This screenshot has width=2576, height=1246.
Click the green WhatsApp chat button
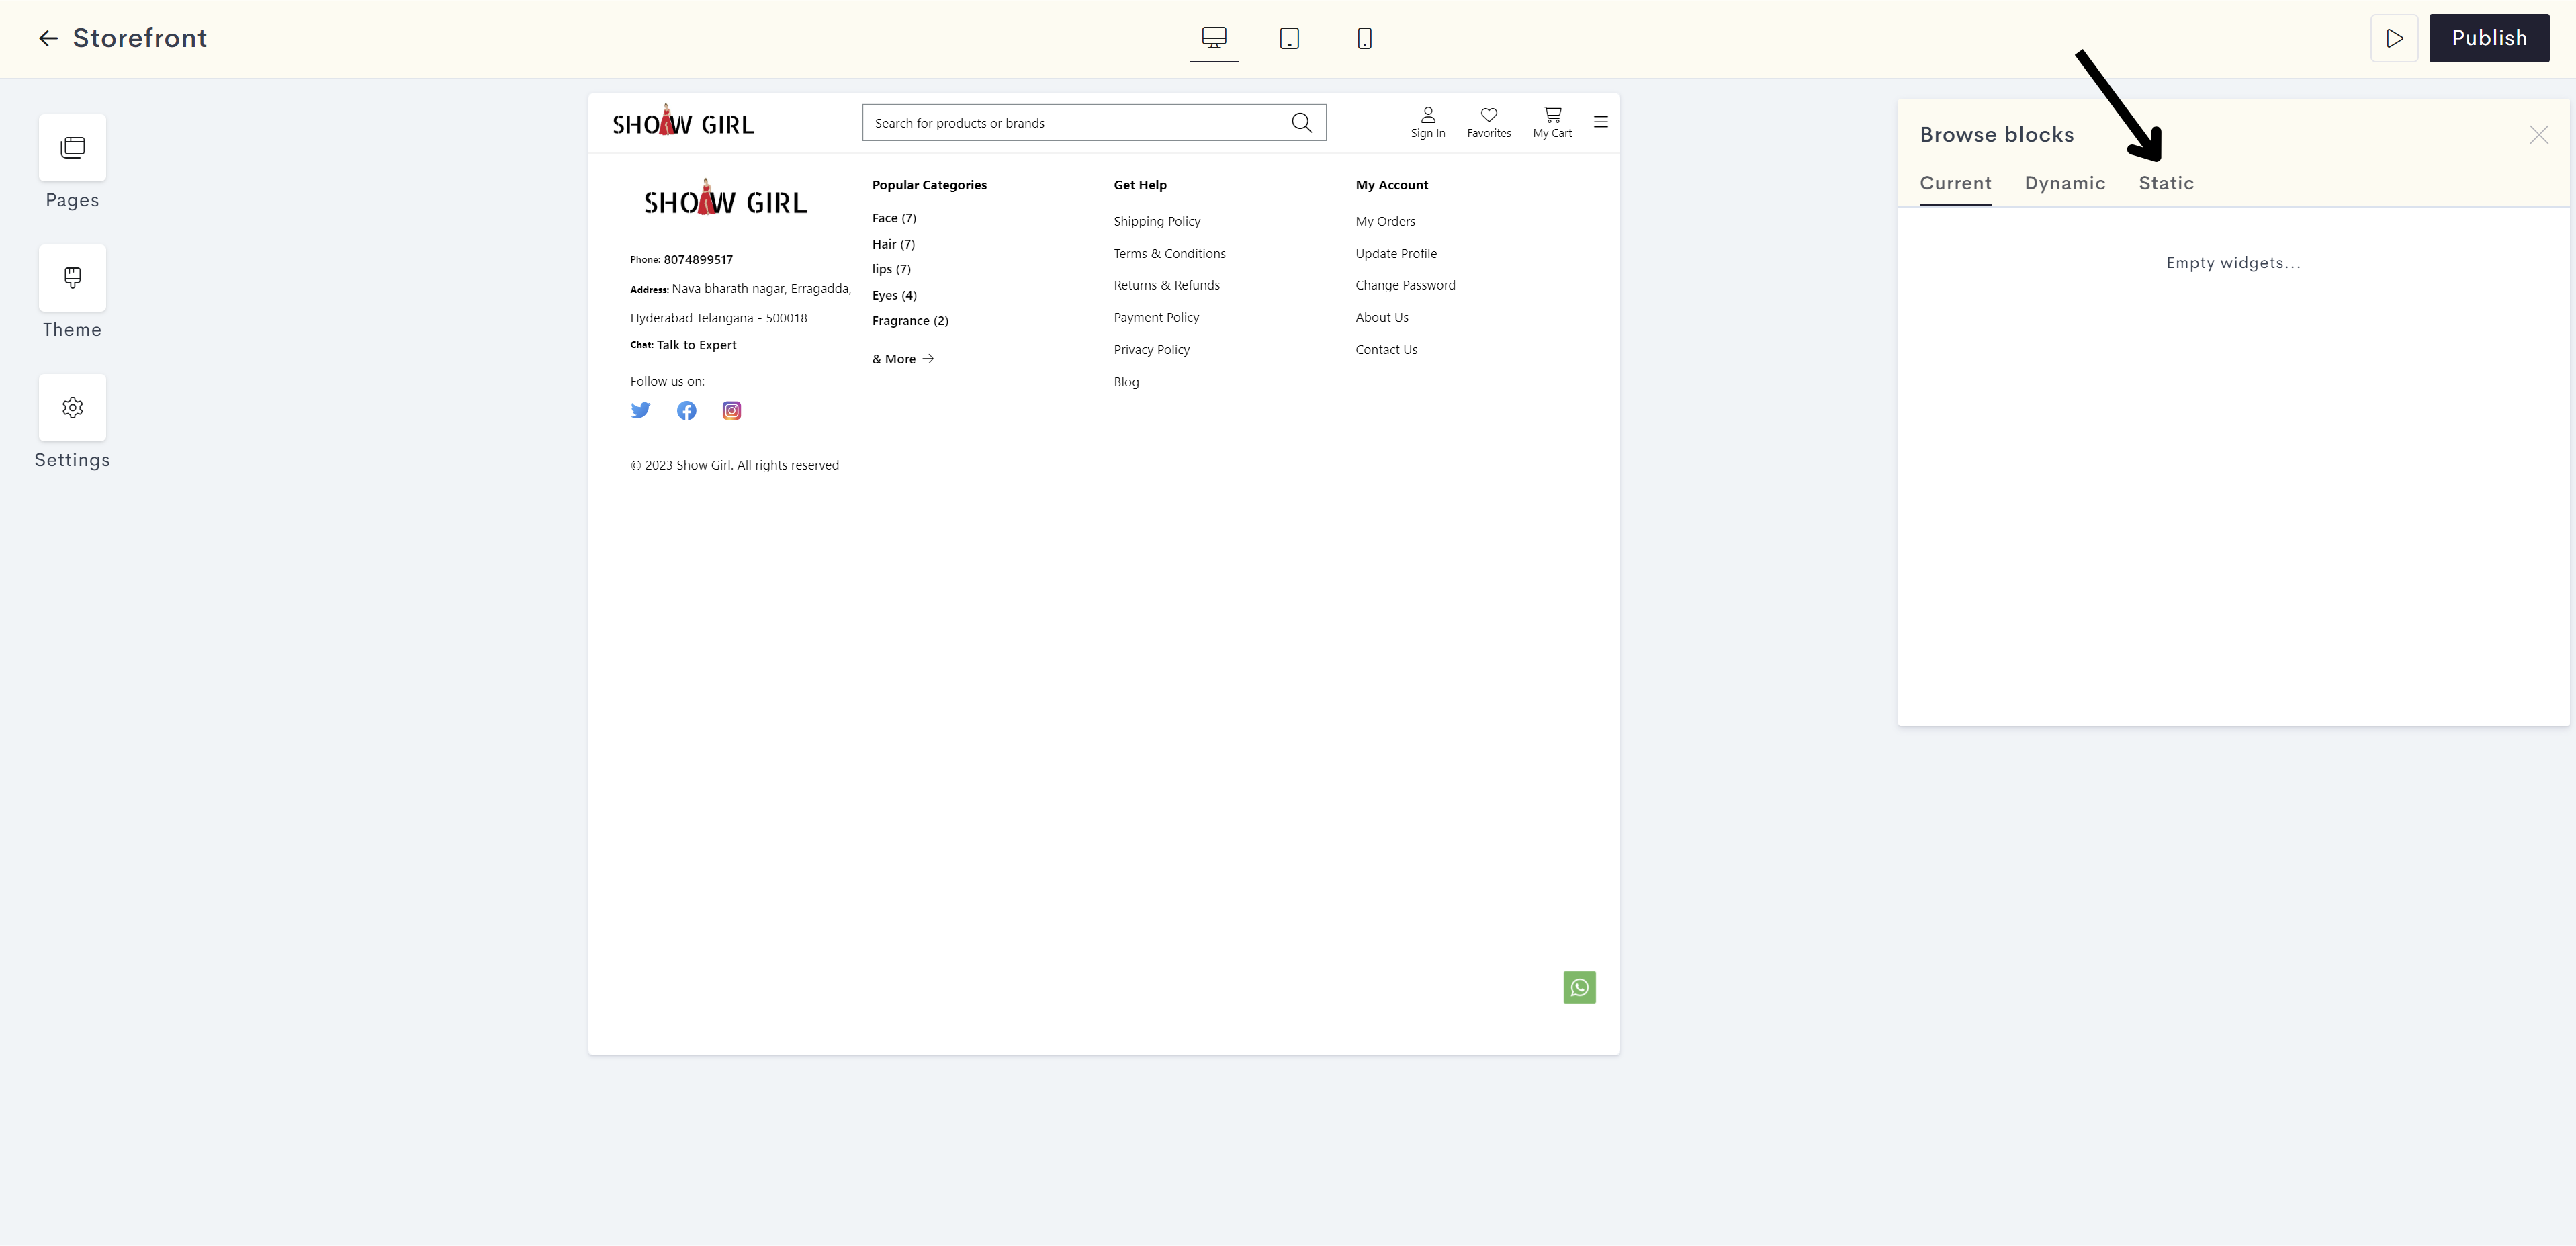[x=1579, y=987]
